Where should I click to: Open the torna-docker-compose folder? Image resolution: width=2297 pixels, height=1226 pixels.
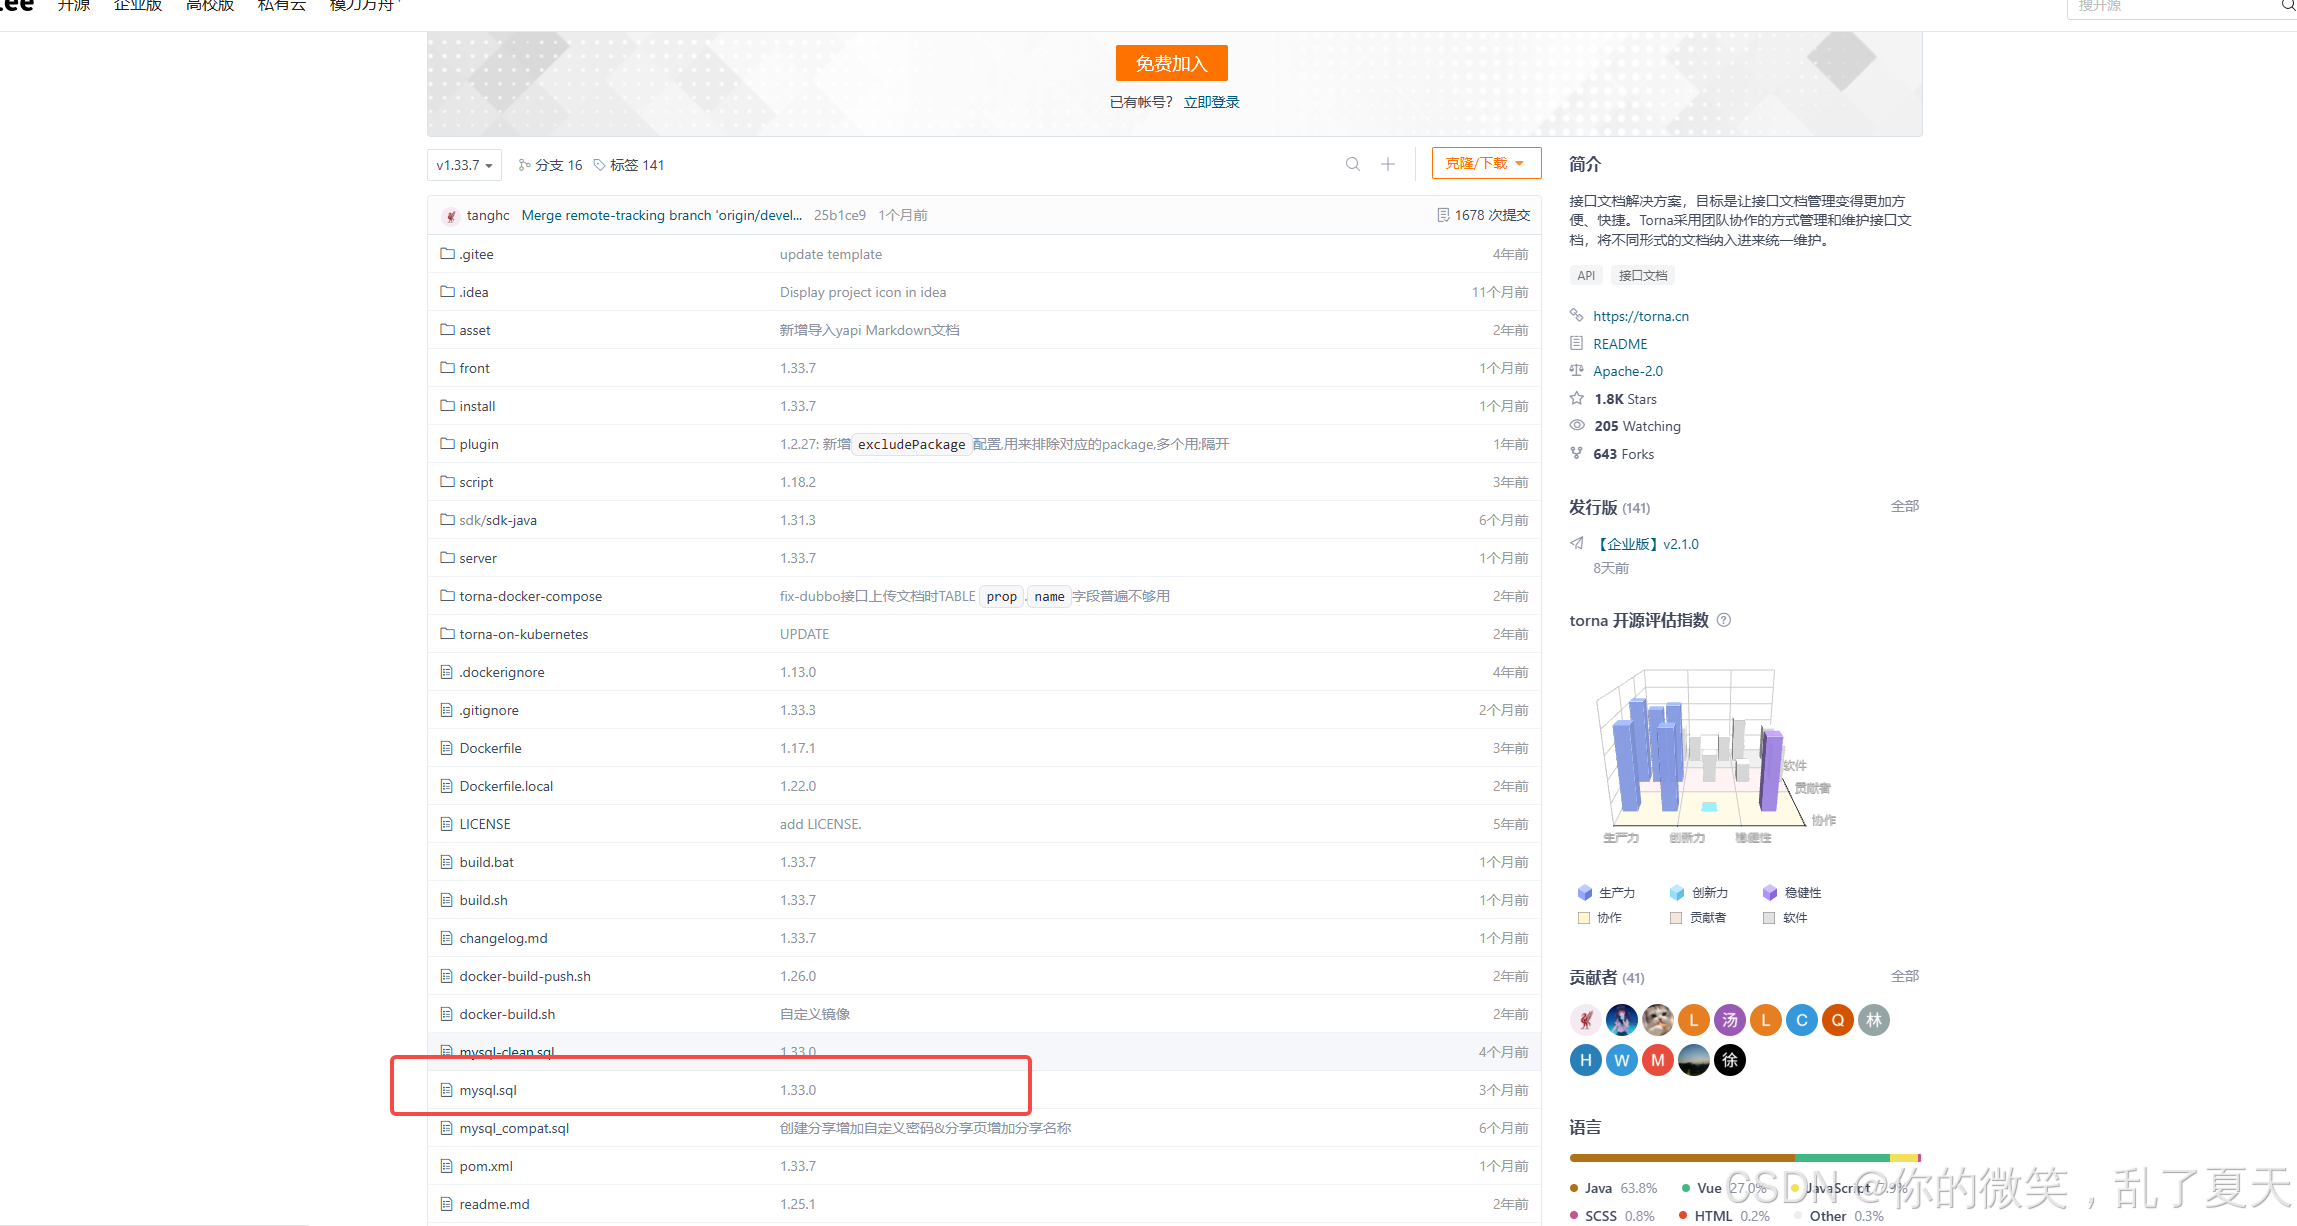(531, 596)
